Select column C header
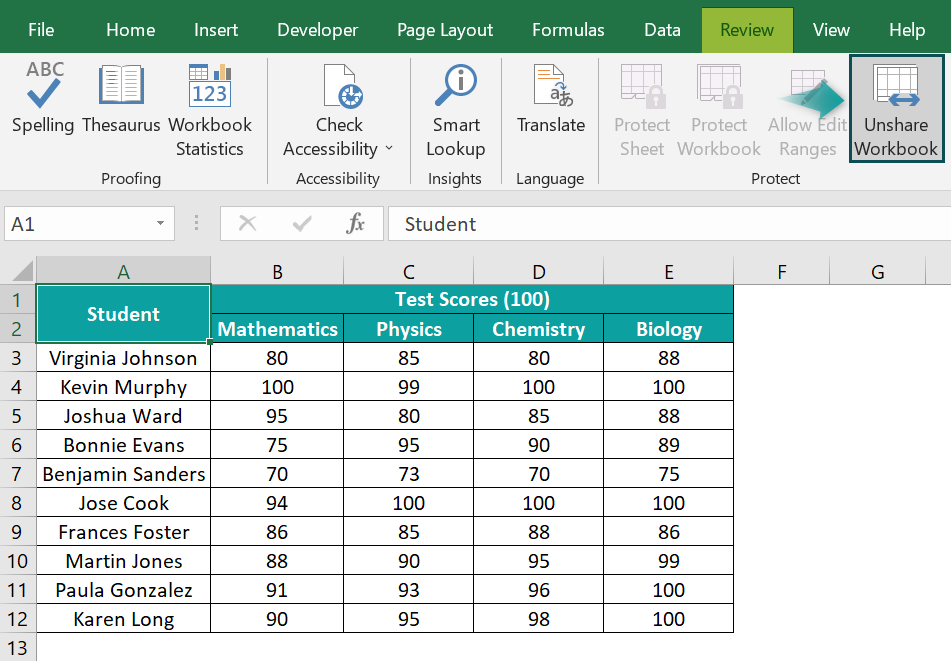The width and height of the screenshot is (951, 661). pyautogui.click(x=409, y=271)
